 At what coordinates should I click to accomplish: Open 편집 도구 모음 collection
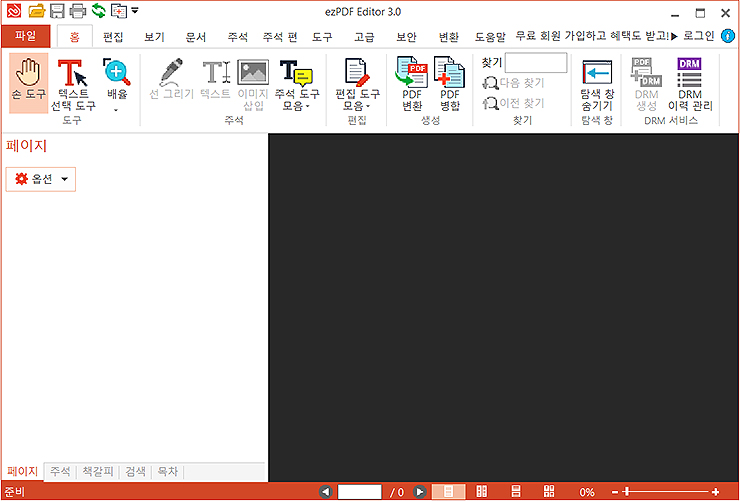358,85
